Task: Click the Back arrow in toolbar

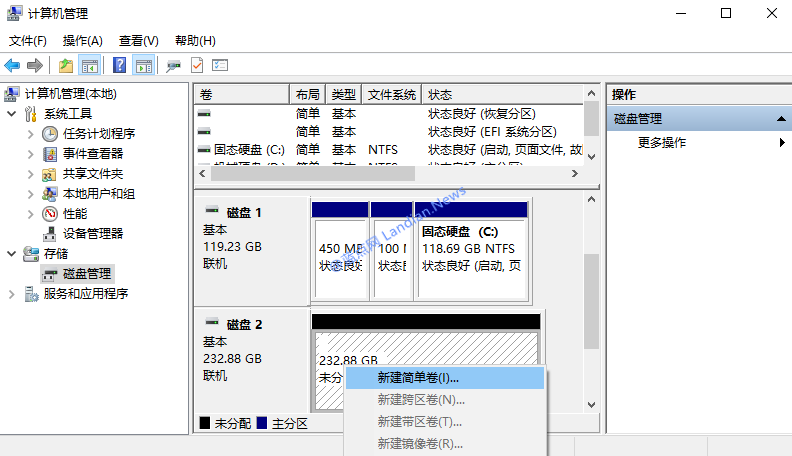Action: click(12, 65)
